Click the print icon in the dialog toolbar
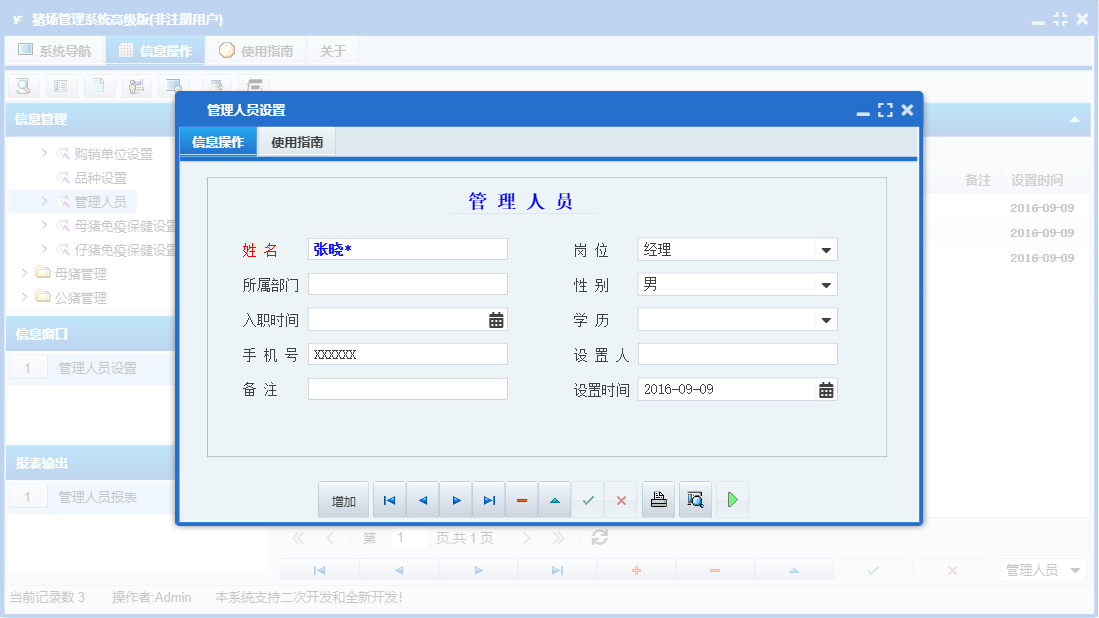This screenshot has height=618, width=1099. pyautogui.click(x=657, y=499)
